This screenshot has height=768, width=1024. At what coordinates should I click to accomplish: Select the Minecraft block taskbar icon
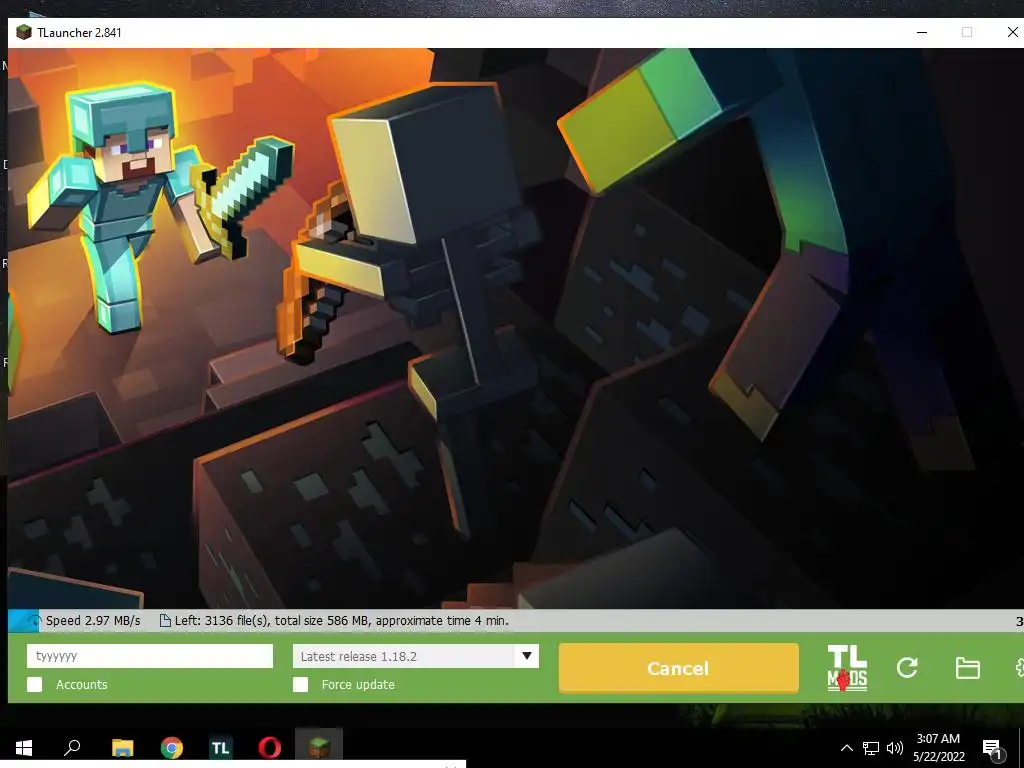319,746
